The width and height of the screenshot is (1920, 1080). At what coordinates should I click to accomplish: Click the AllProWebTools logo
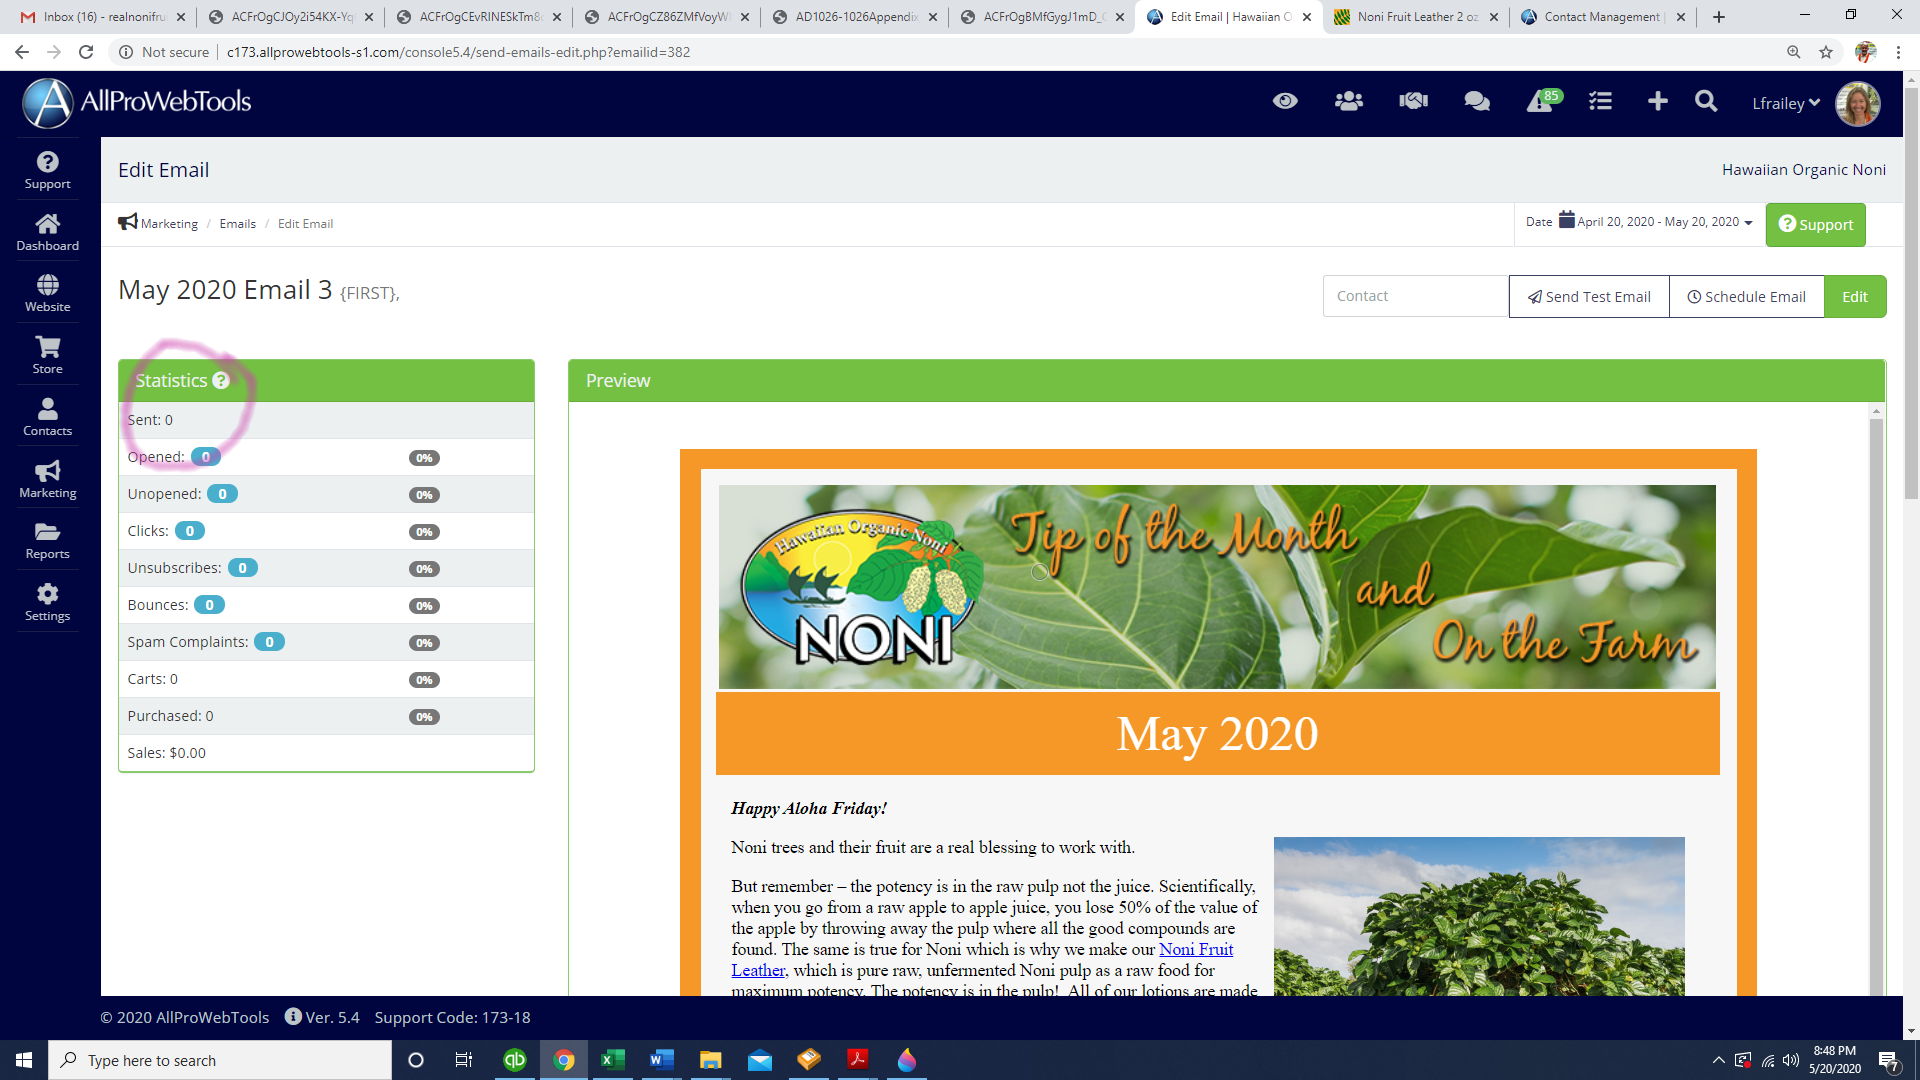137,102
